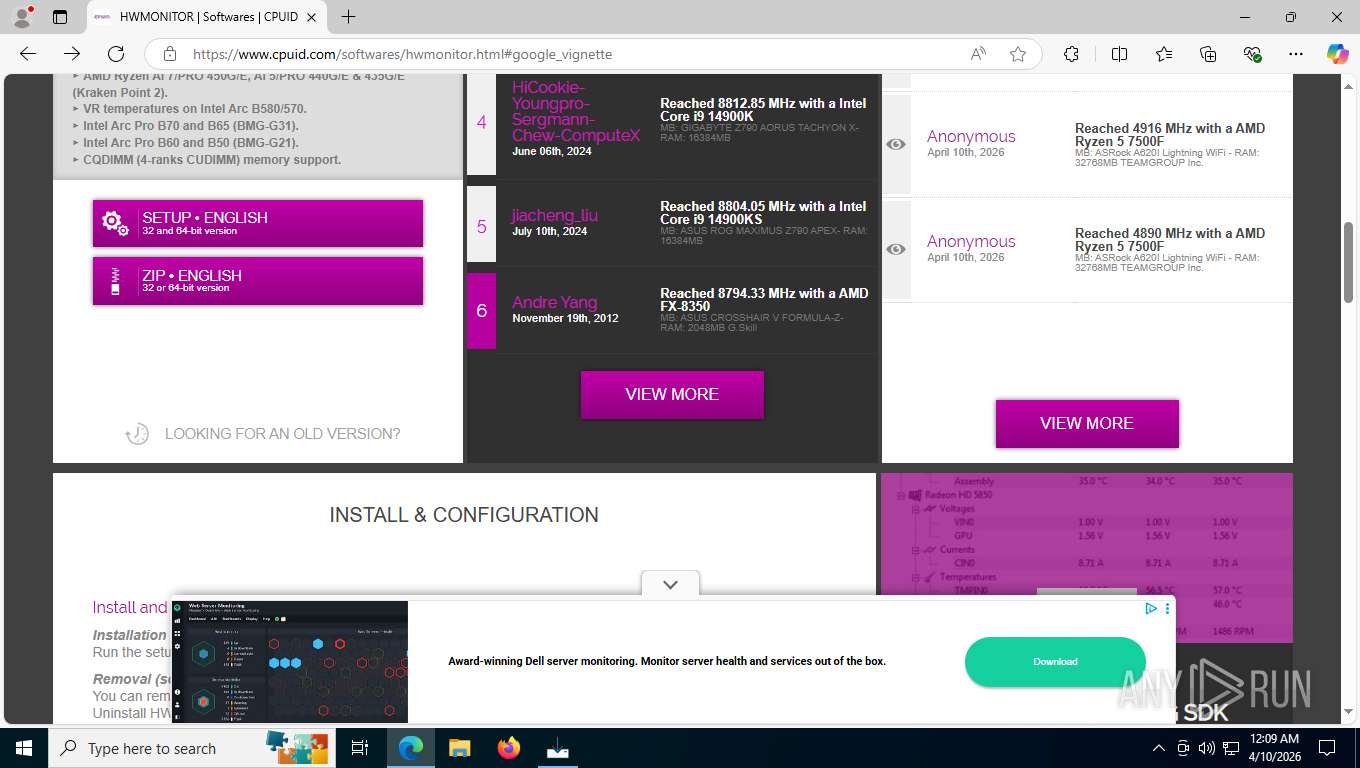Open Andre Yang profile link
Viewport: 1360px width, 768px height.
click(554, 302)
